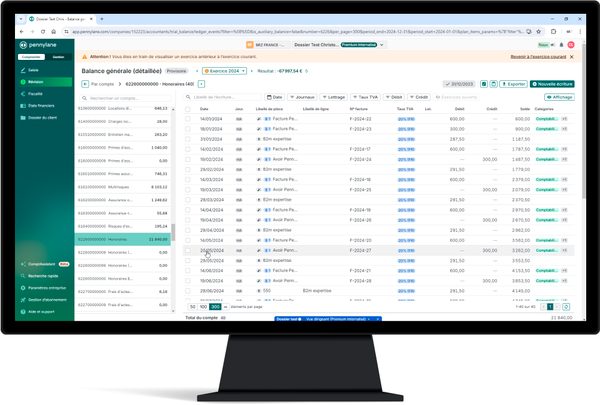The image size is (600, 405).
Task: Bookmark the page with the star icon
Action: 539,32
